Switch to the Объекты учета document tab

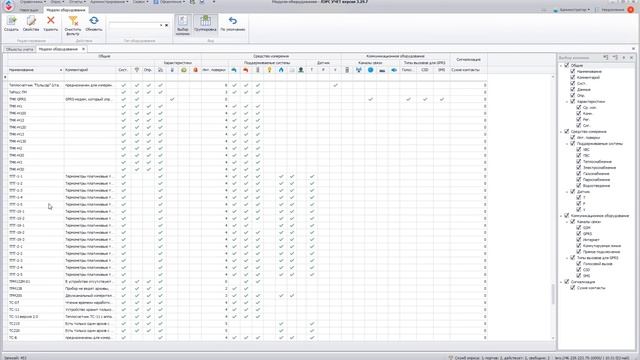(20, 49)
